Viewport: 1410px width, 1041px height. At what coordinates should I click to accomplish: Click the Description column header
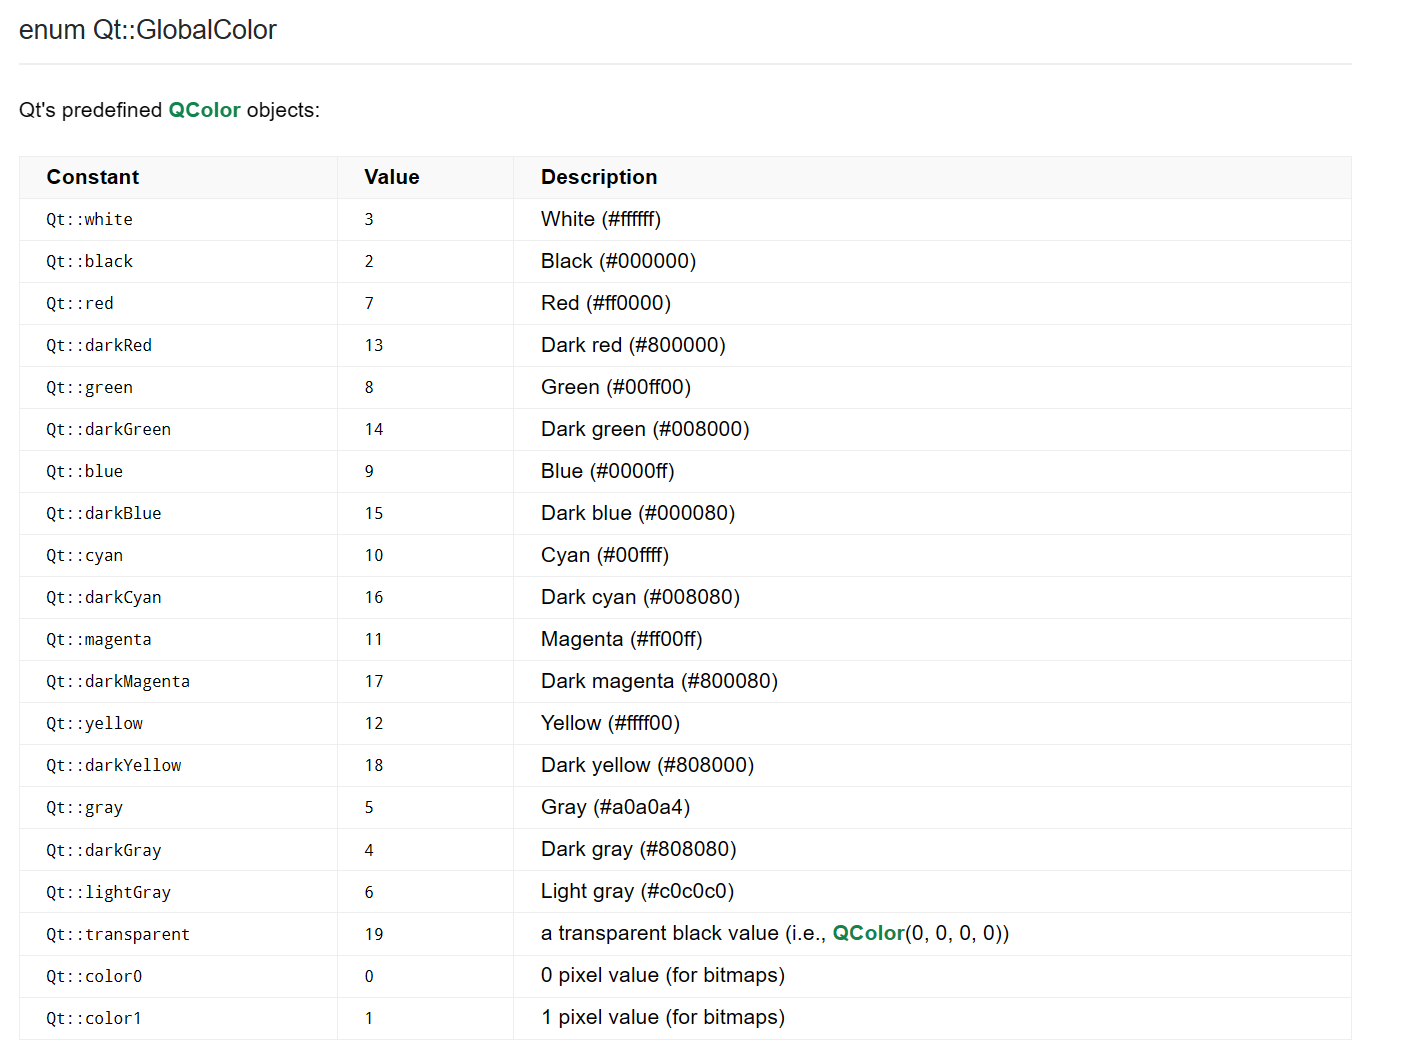point(599,177)
